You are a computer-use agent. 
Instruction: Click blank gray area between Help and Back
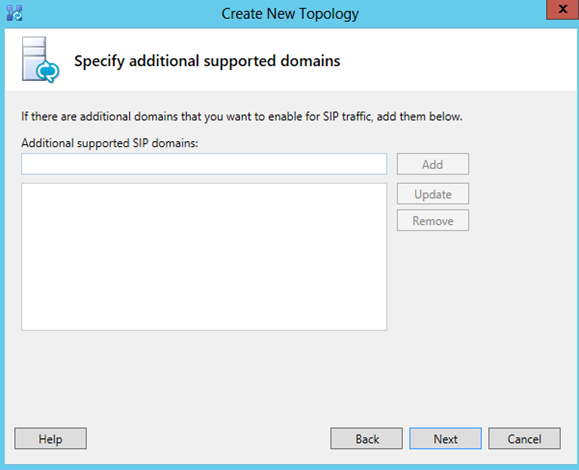tap(209, 439)
